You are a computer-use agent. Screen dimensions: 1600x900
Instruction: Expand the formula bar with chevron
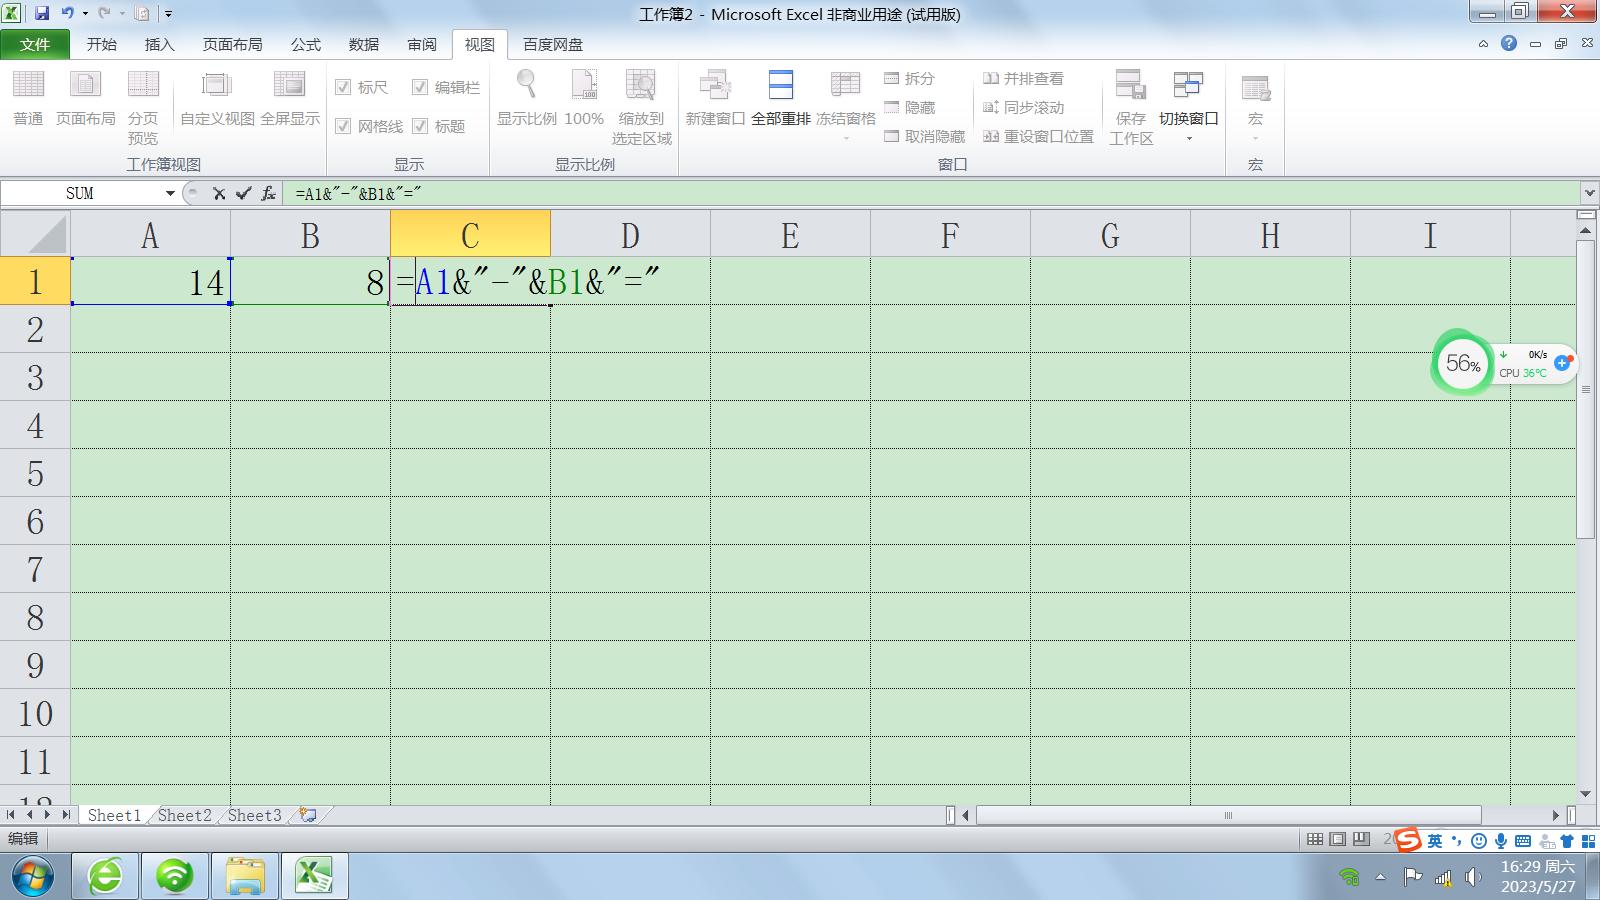(x=1589, y=193)
